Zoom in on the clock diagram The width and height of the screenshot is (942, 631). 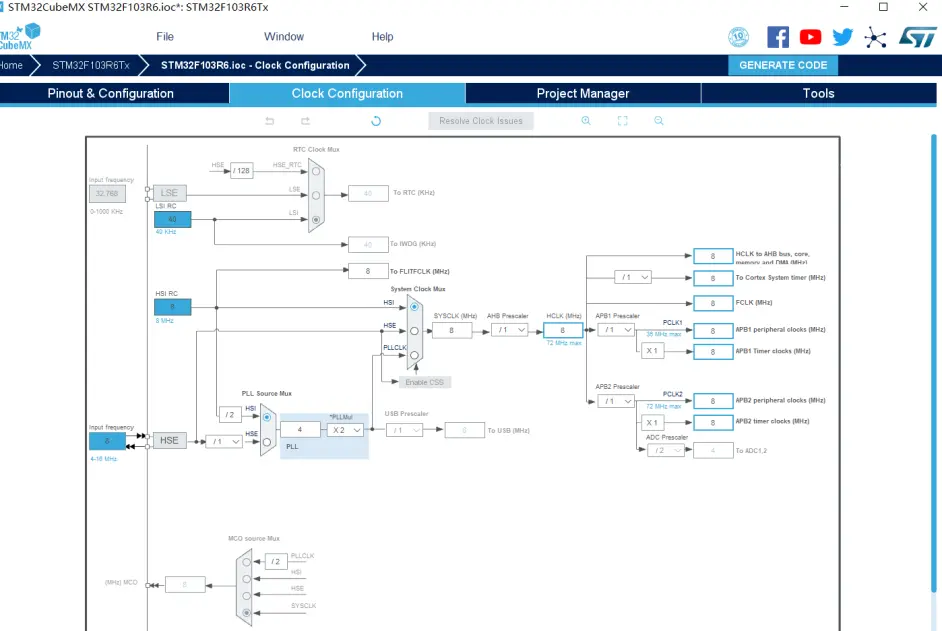click(586, 121)
